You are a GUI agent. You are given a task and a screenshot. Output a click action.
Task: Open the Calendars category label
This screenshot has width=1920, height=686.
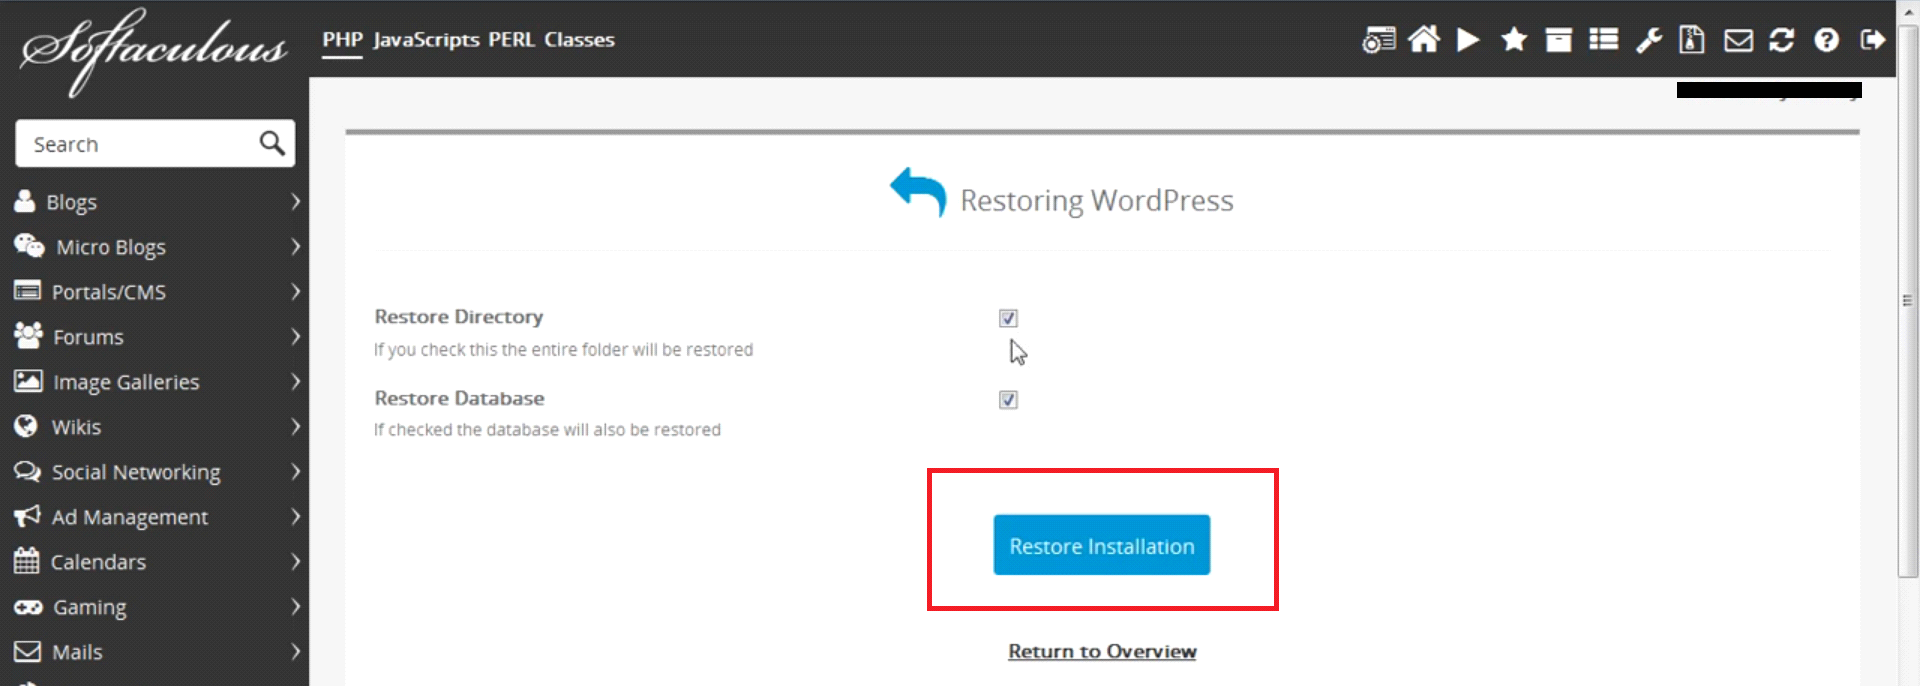pyautogui.click(x=98, y=562)
